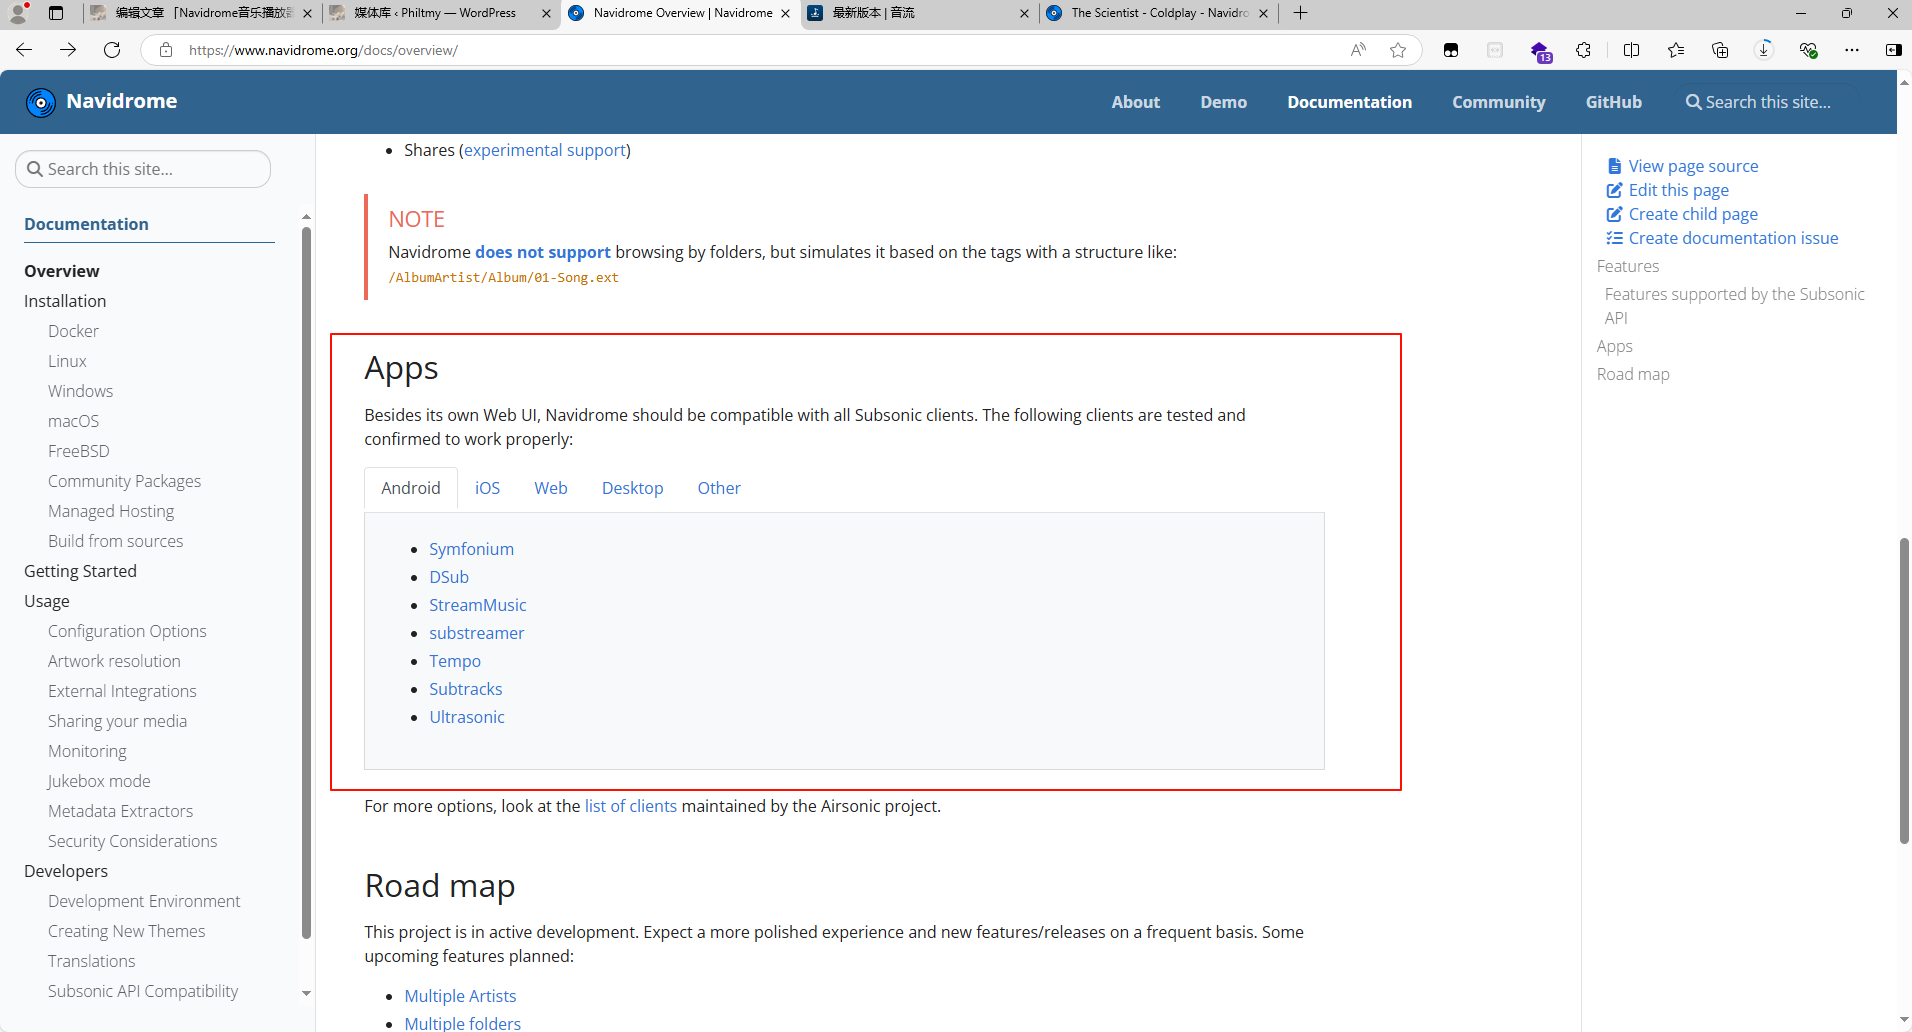Toggle the browser sidebar icon
Viewport: 1912px width, 1032px height.
pyautogui.click(x=1893, y=50)
